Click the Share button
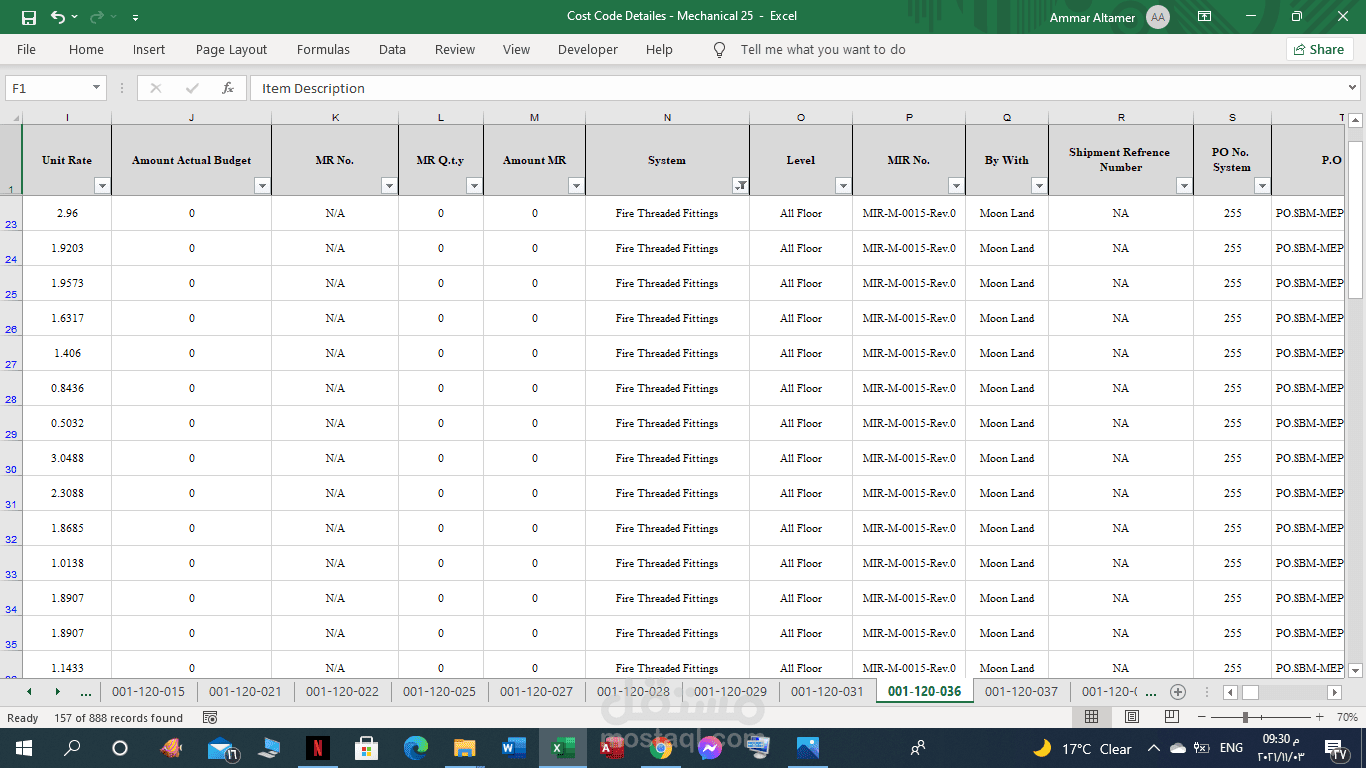The image size is (1366, 768). coord(1319,49)
